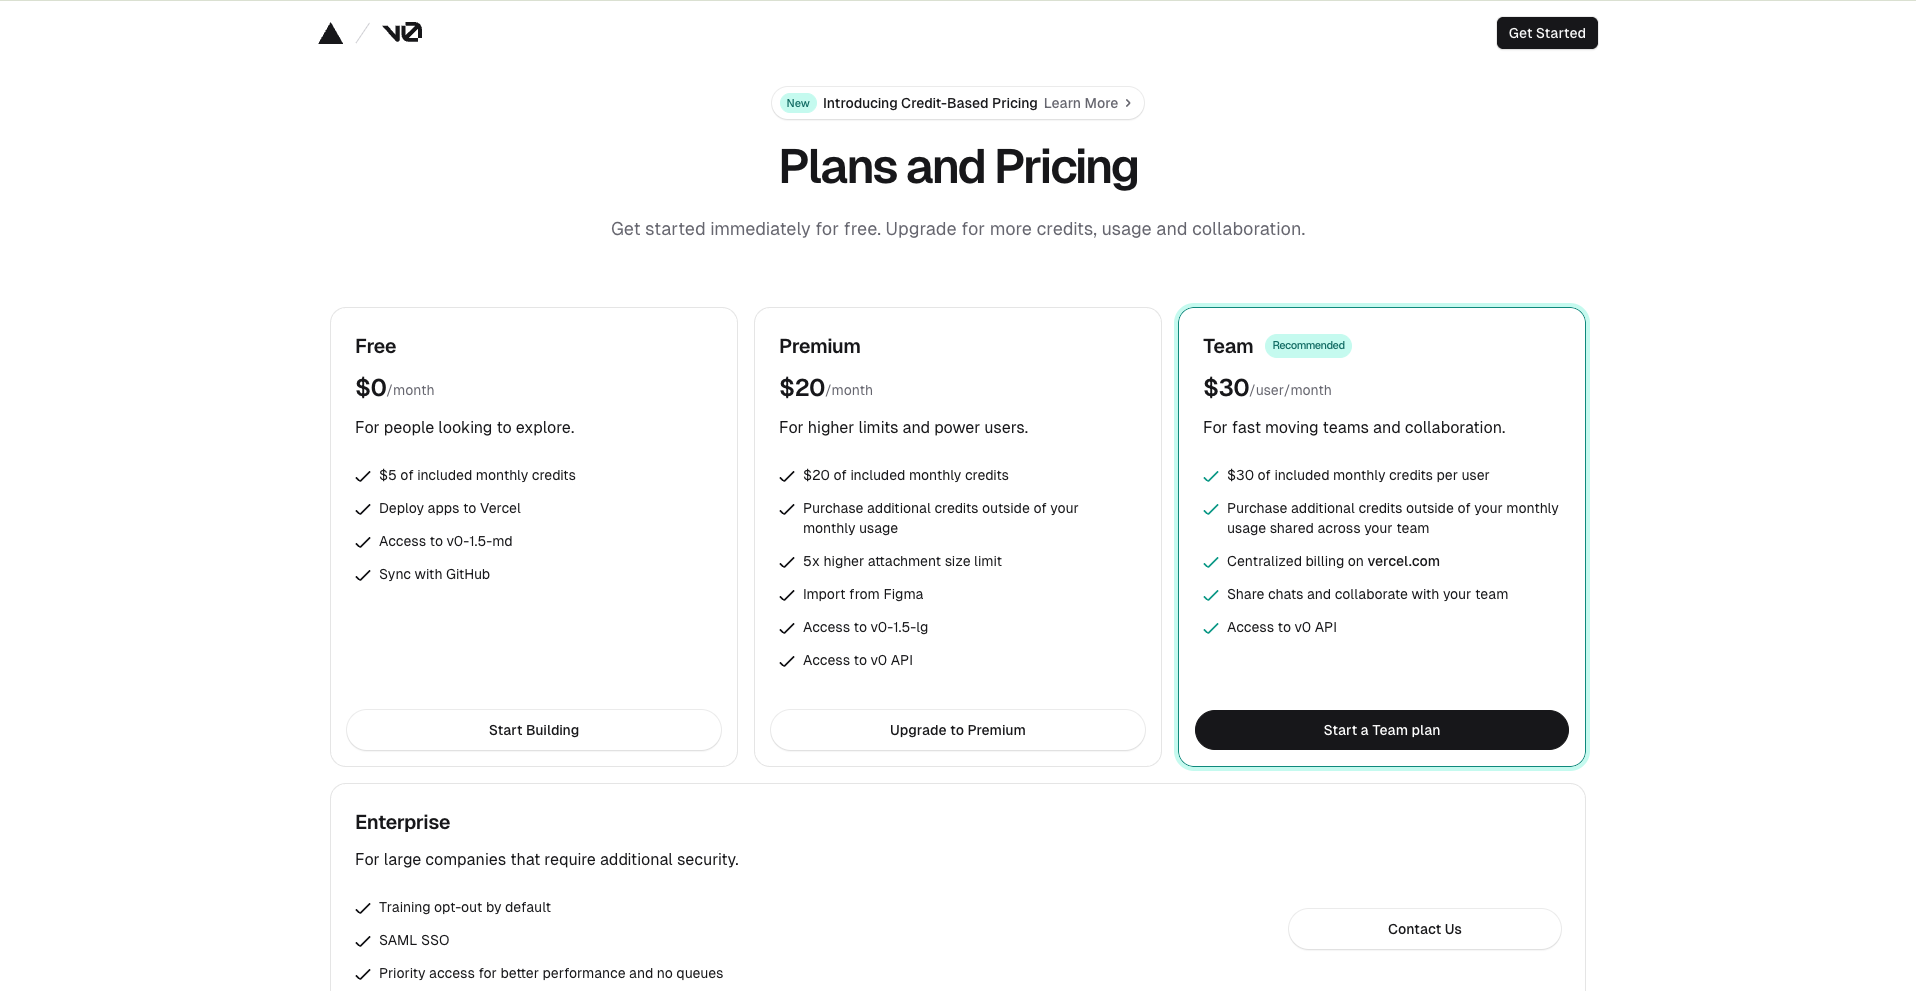Click checkmark beside 'Import from Figma'
Image resolution: width=1916 pixels, height=991 pixels.
[787, 595]
